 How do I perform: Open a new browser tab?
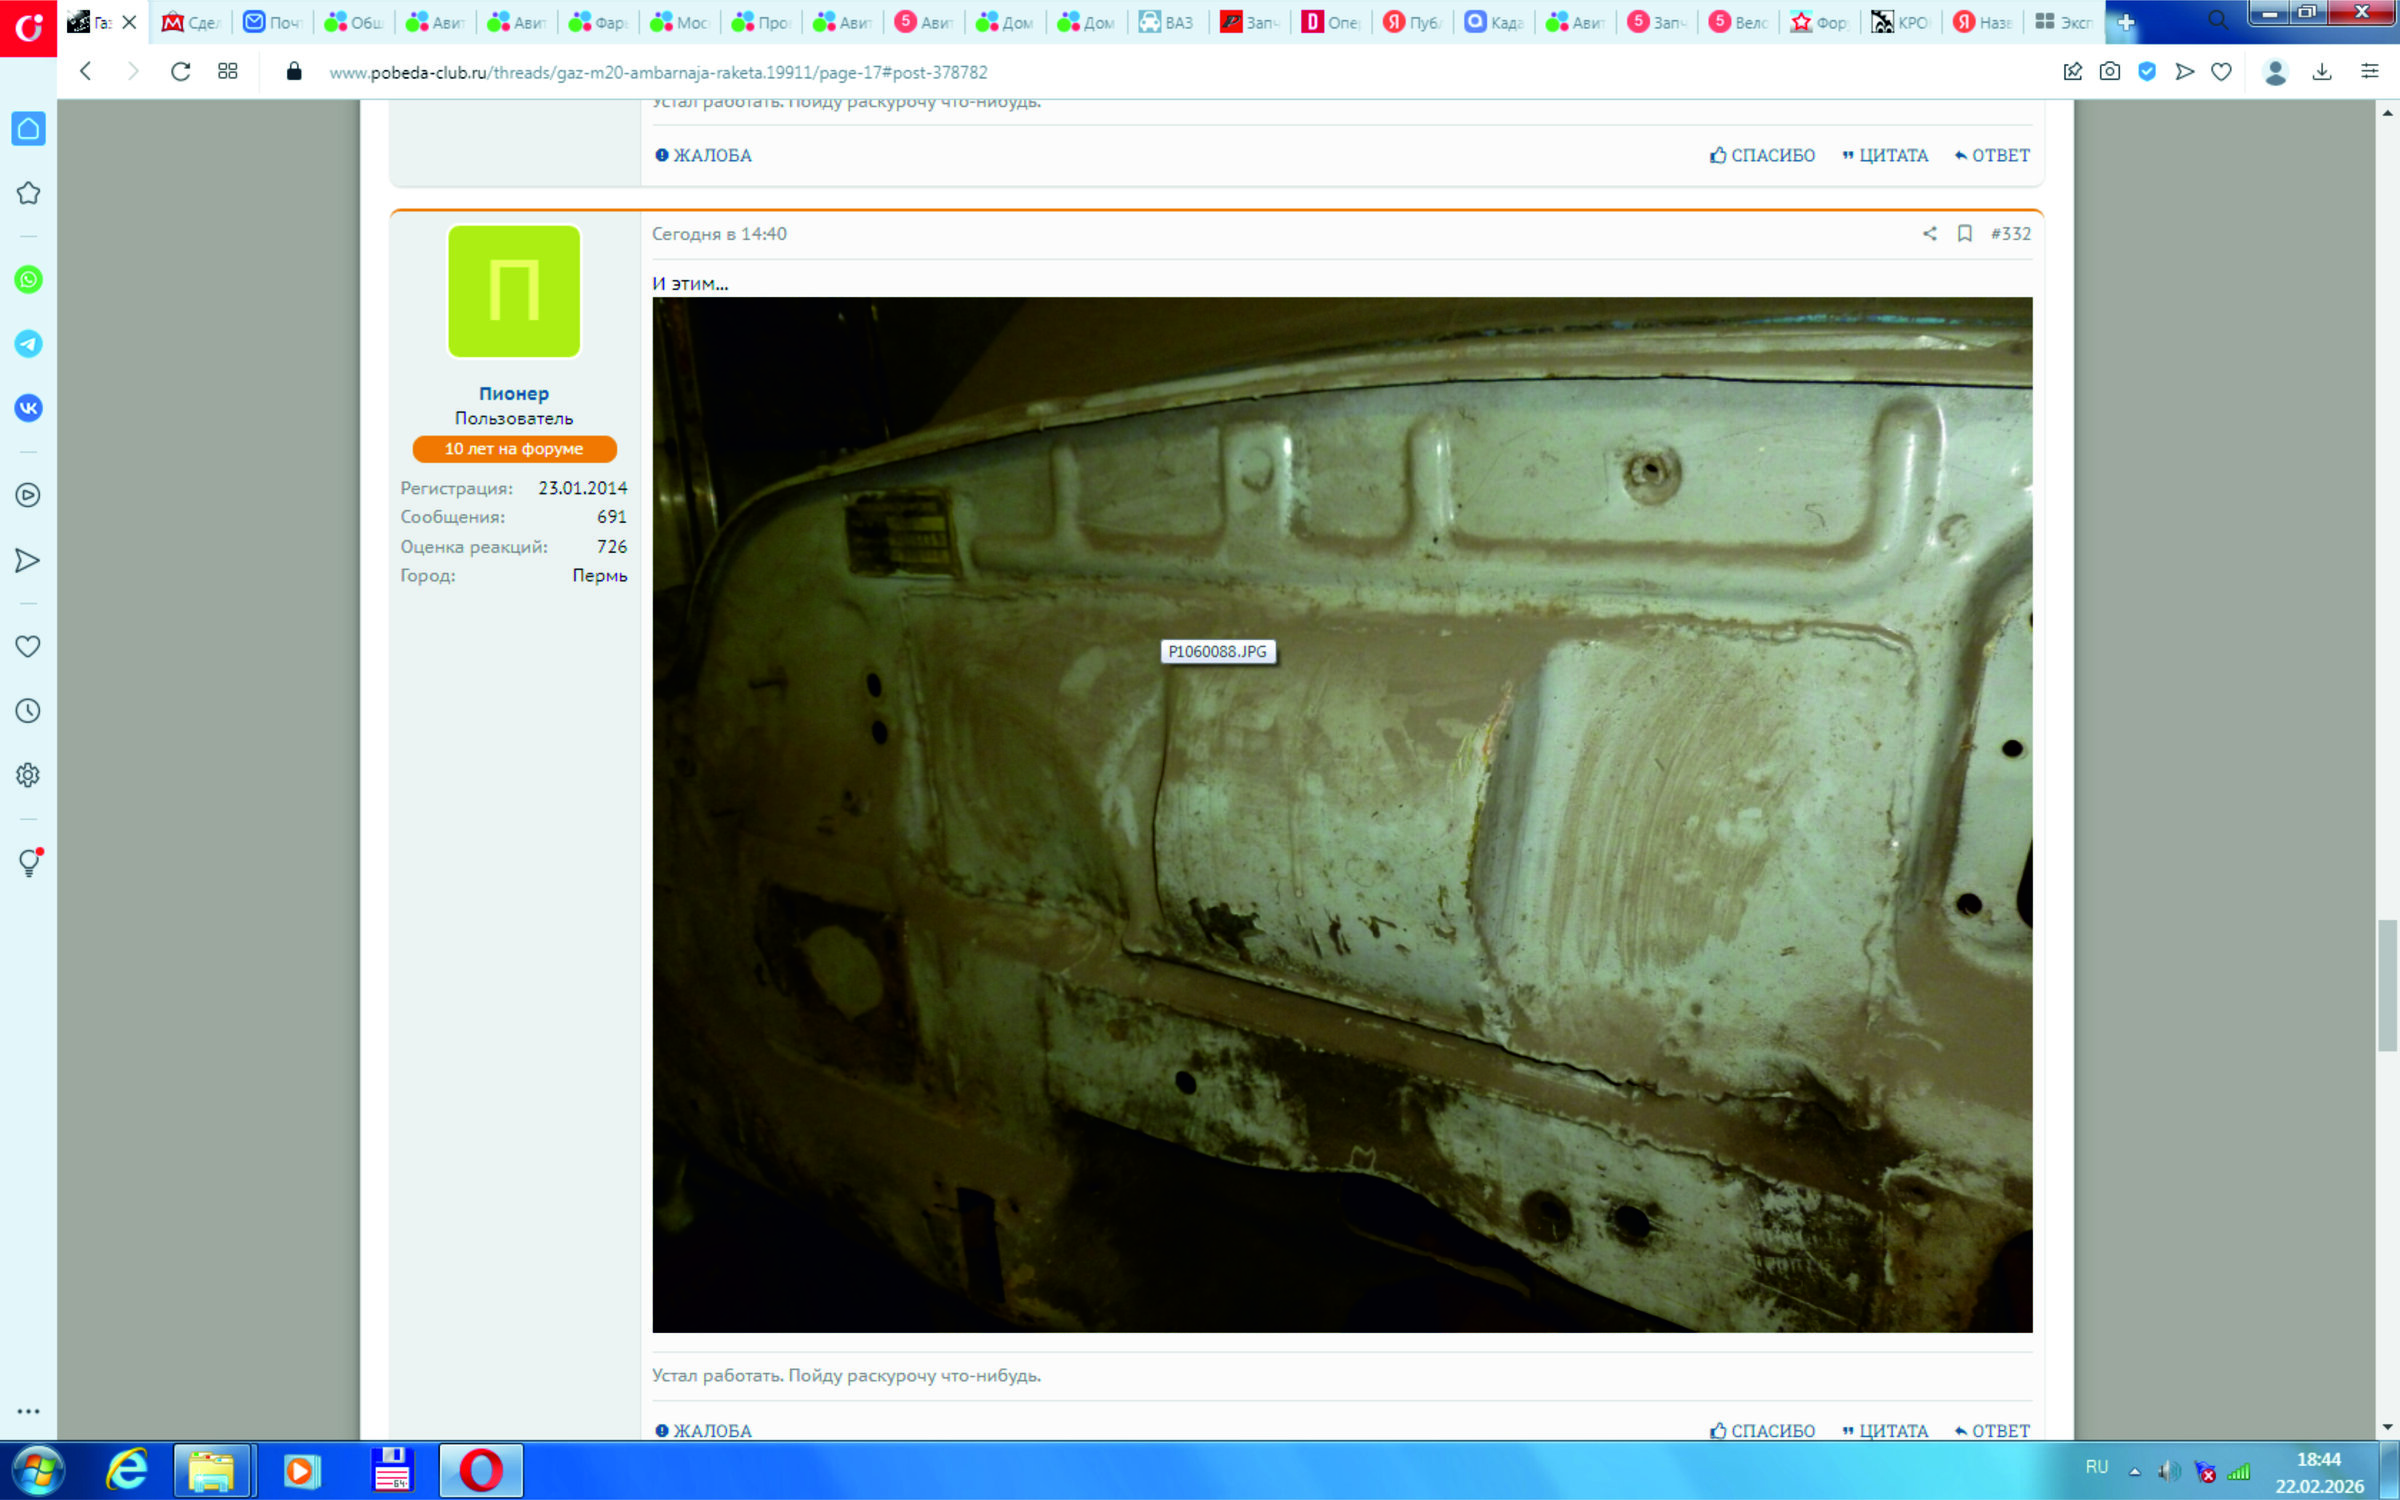[x=2126, y=22]
